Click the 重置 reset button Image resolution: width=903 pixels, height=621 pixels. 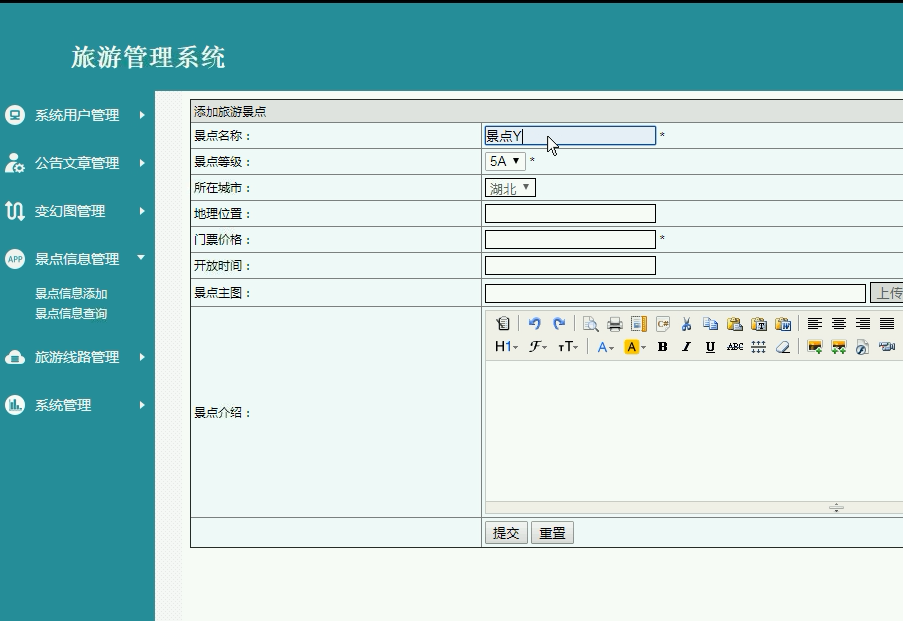click(x=552, y=533)
